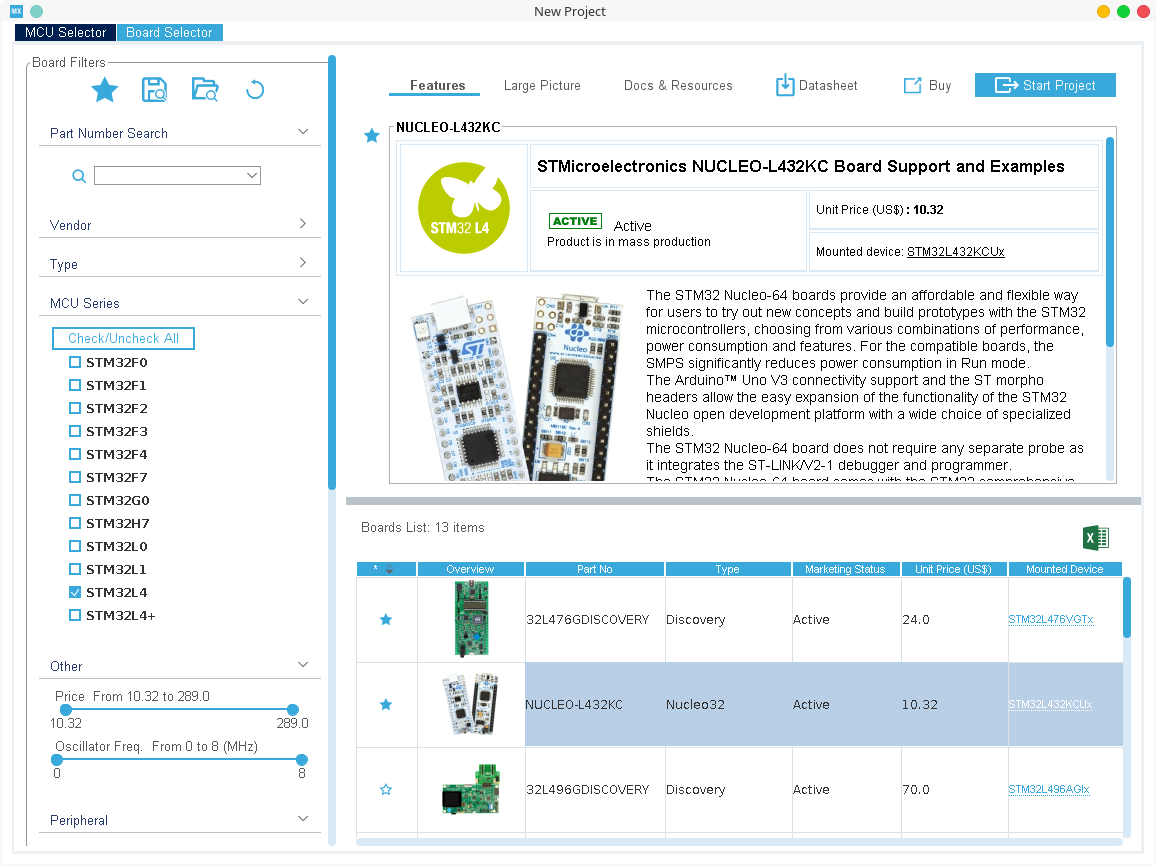Switch to the MCU Selector tab
This screenshot has width=1156, height=866.
(65, 32)
